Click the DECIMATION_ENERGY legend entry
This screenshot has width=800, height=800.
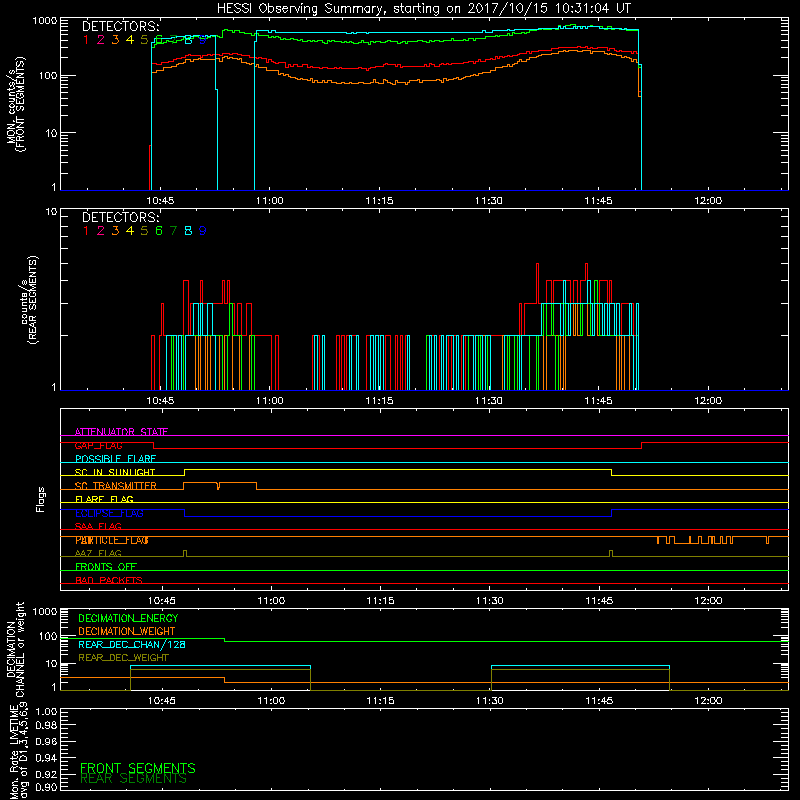click(x=128, y=618)
